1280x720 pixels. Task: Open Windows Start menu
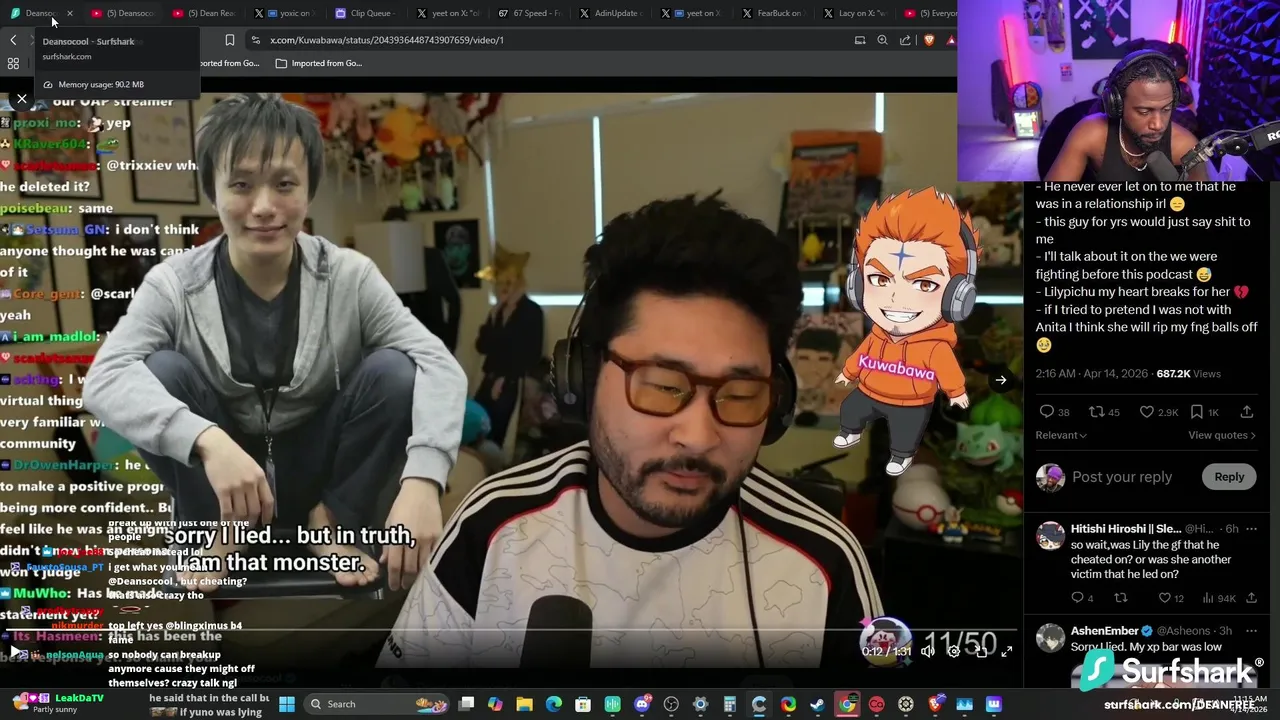point(287,704)
